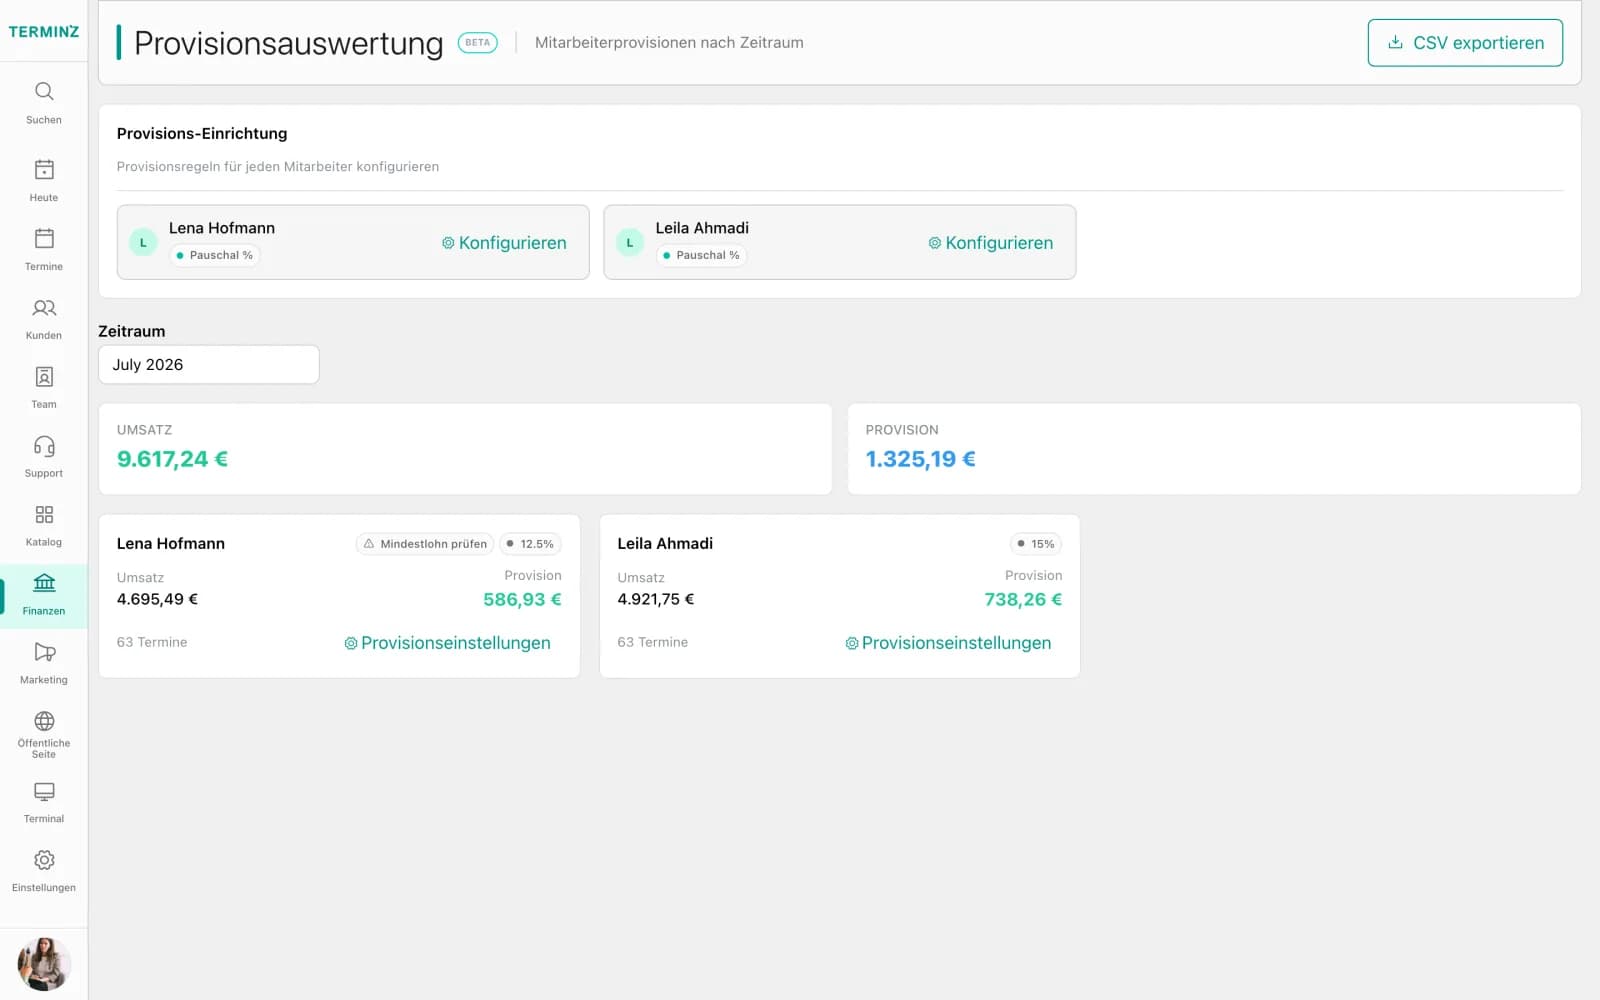
Task: Open the Zeitraum field showing July 2026
Action: [x=209, y=365]
